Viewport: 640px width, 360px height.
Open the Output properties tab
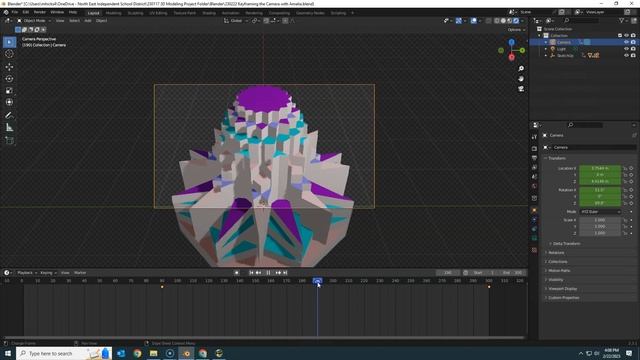point(534,158)
